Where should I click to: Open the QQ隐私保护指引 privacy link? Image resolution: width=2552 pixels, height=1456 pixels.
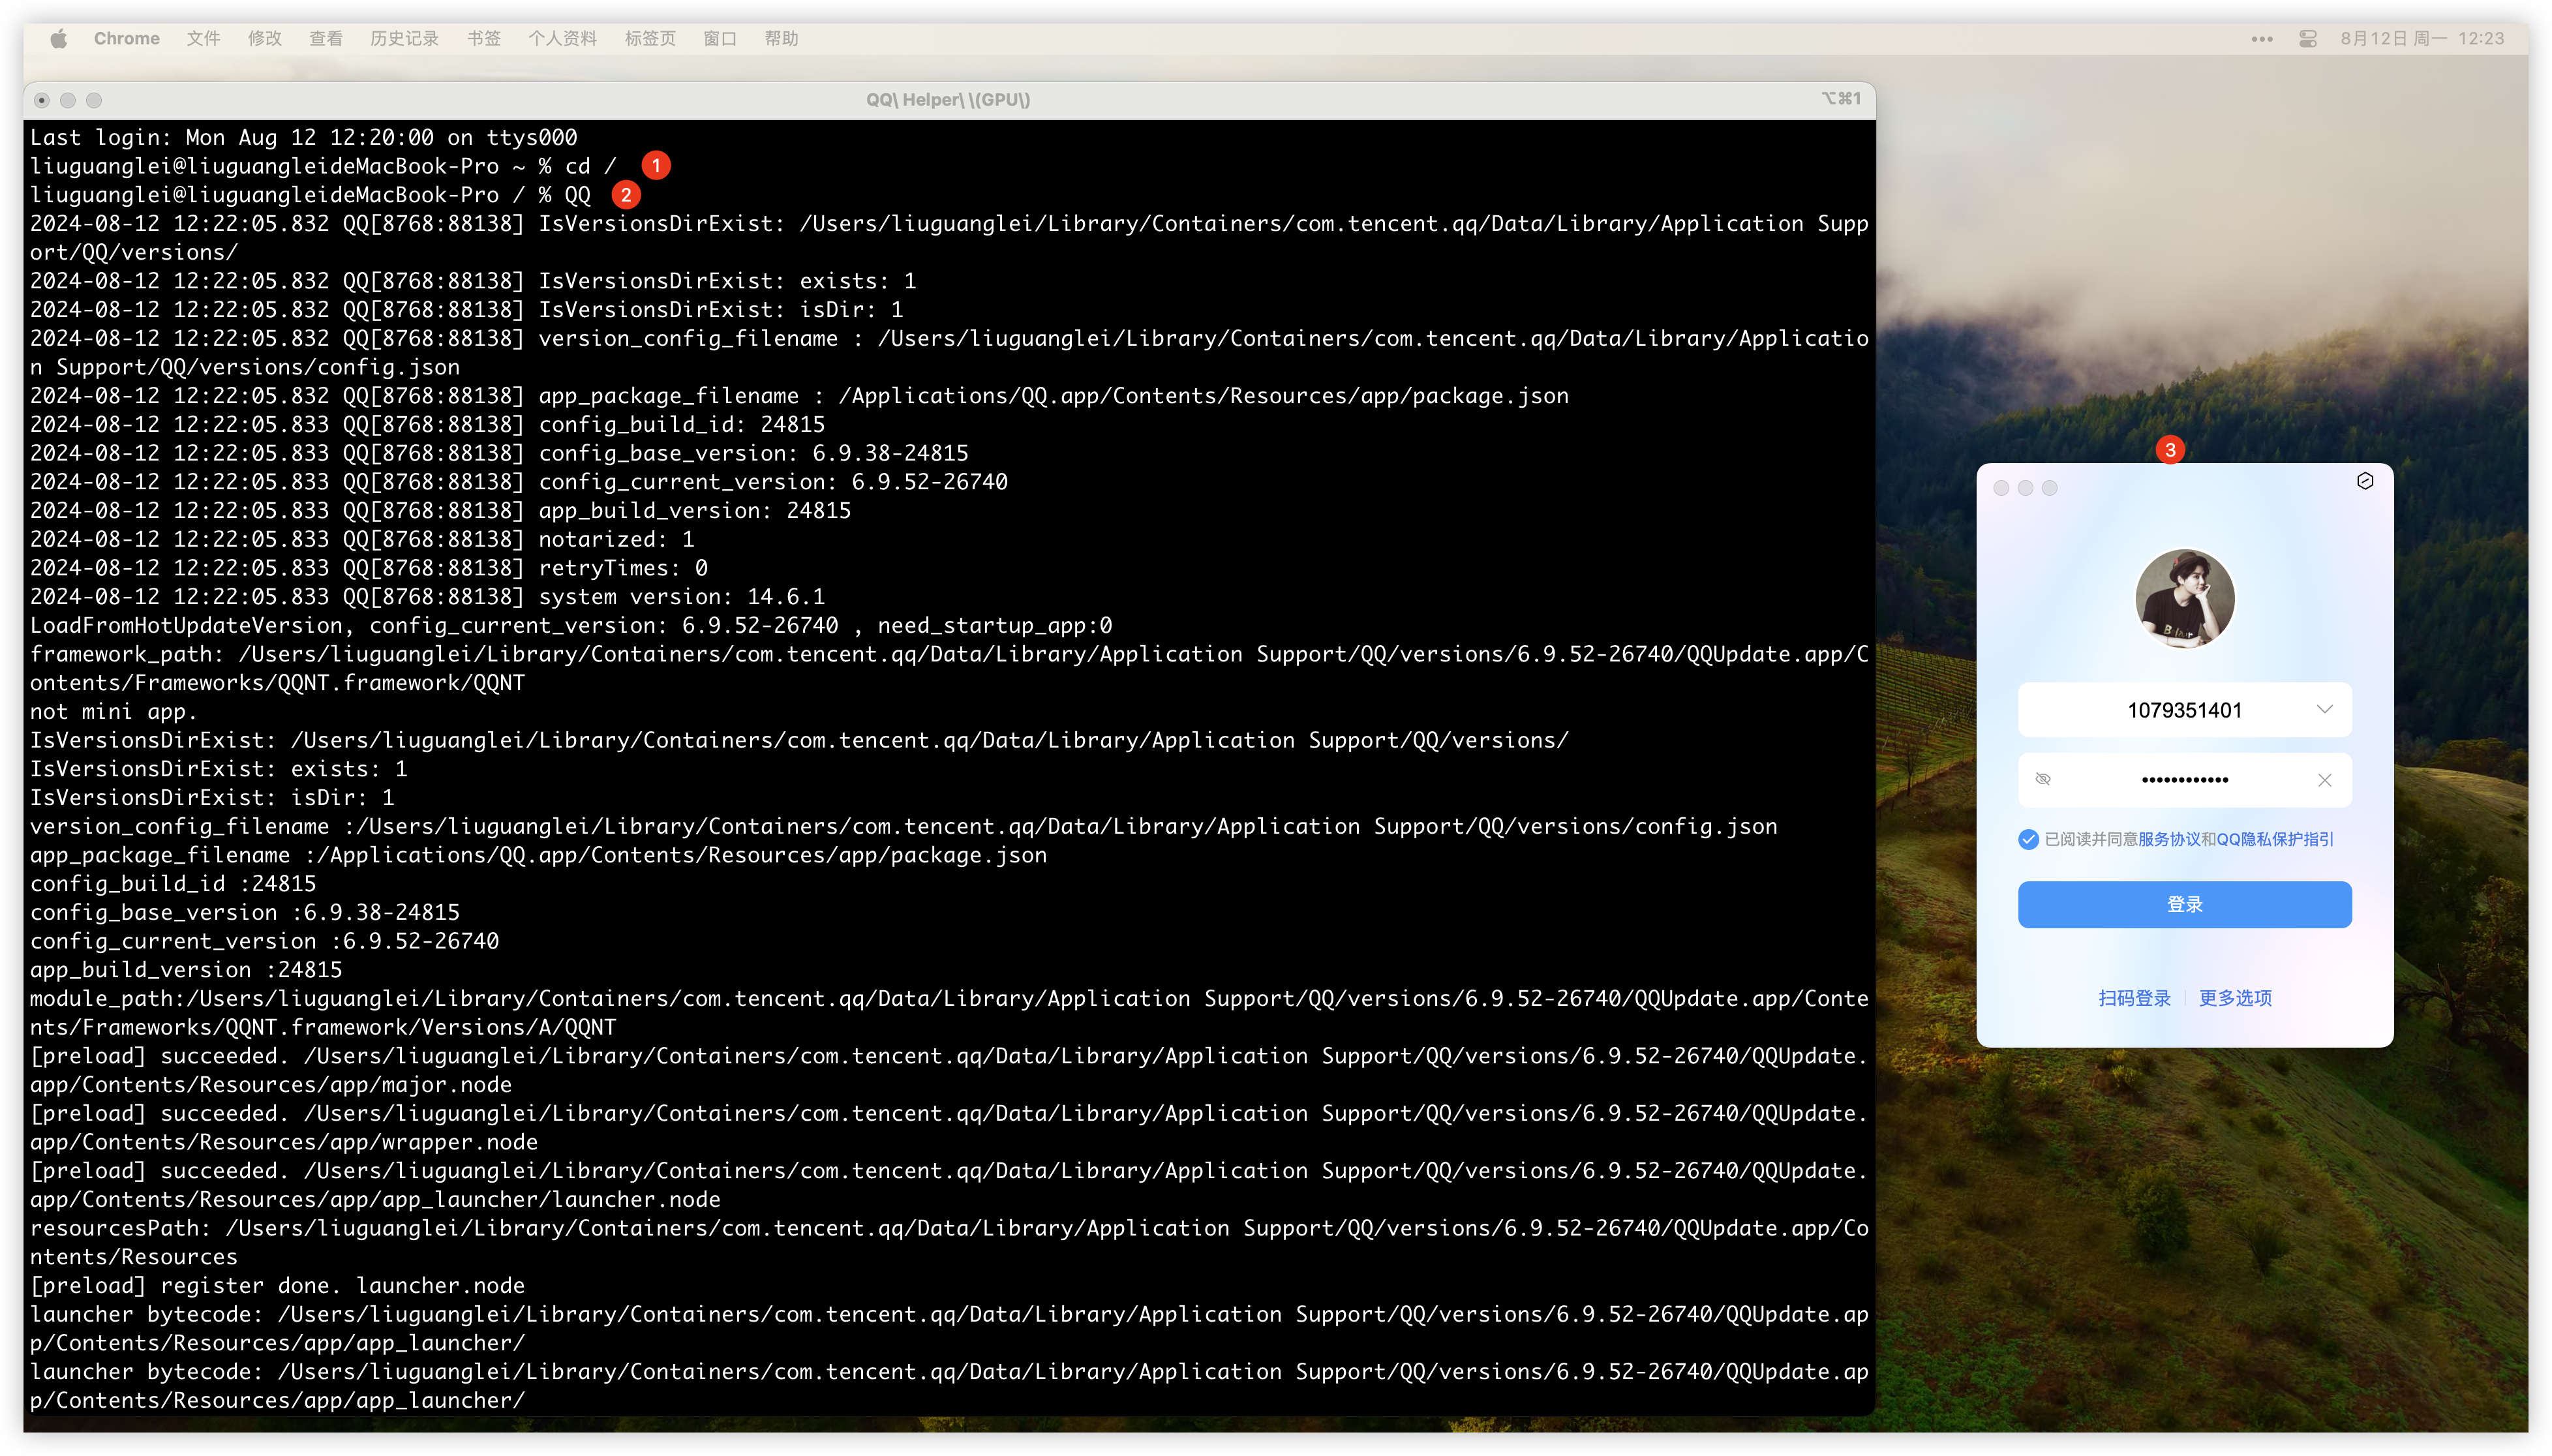[x=2275, y=839]
